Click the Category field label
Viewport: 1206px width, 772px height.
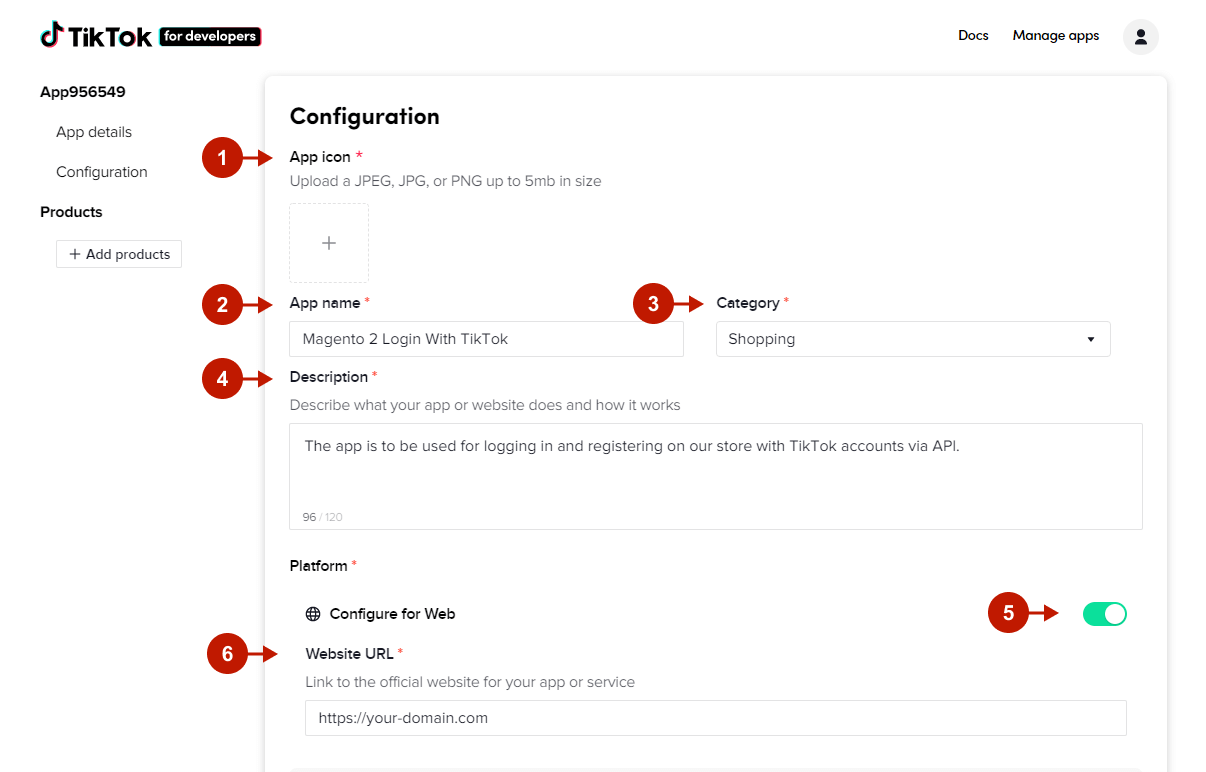point(748,303)
